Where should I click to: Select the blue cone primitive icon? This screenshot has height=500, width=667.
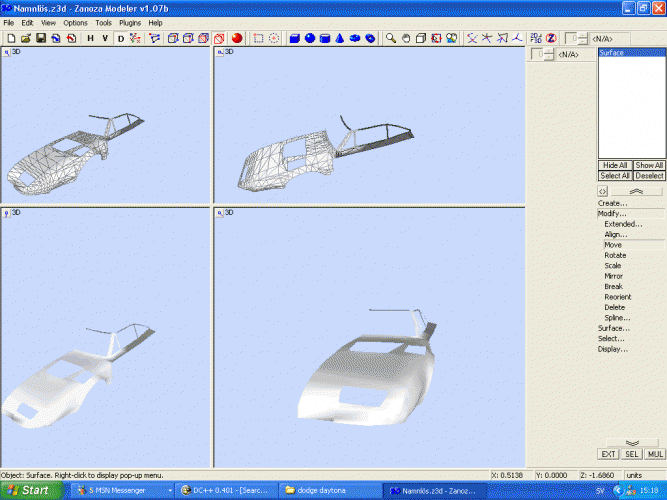340,38
